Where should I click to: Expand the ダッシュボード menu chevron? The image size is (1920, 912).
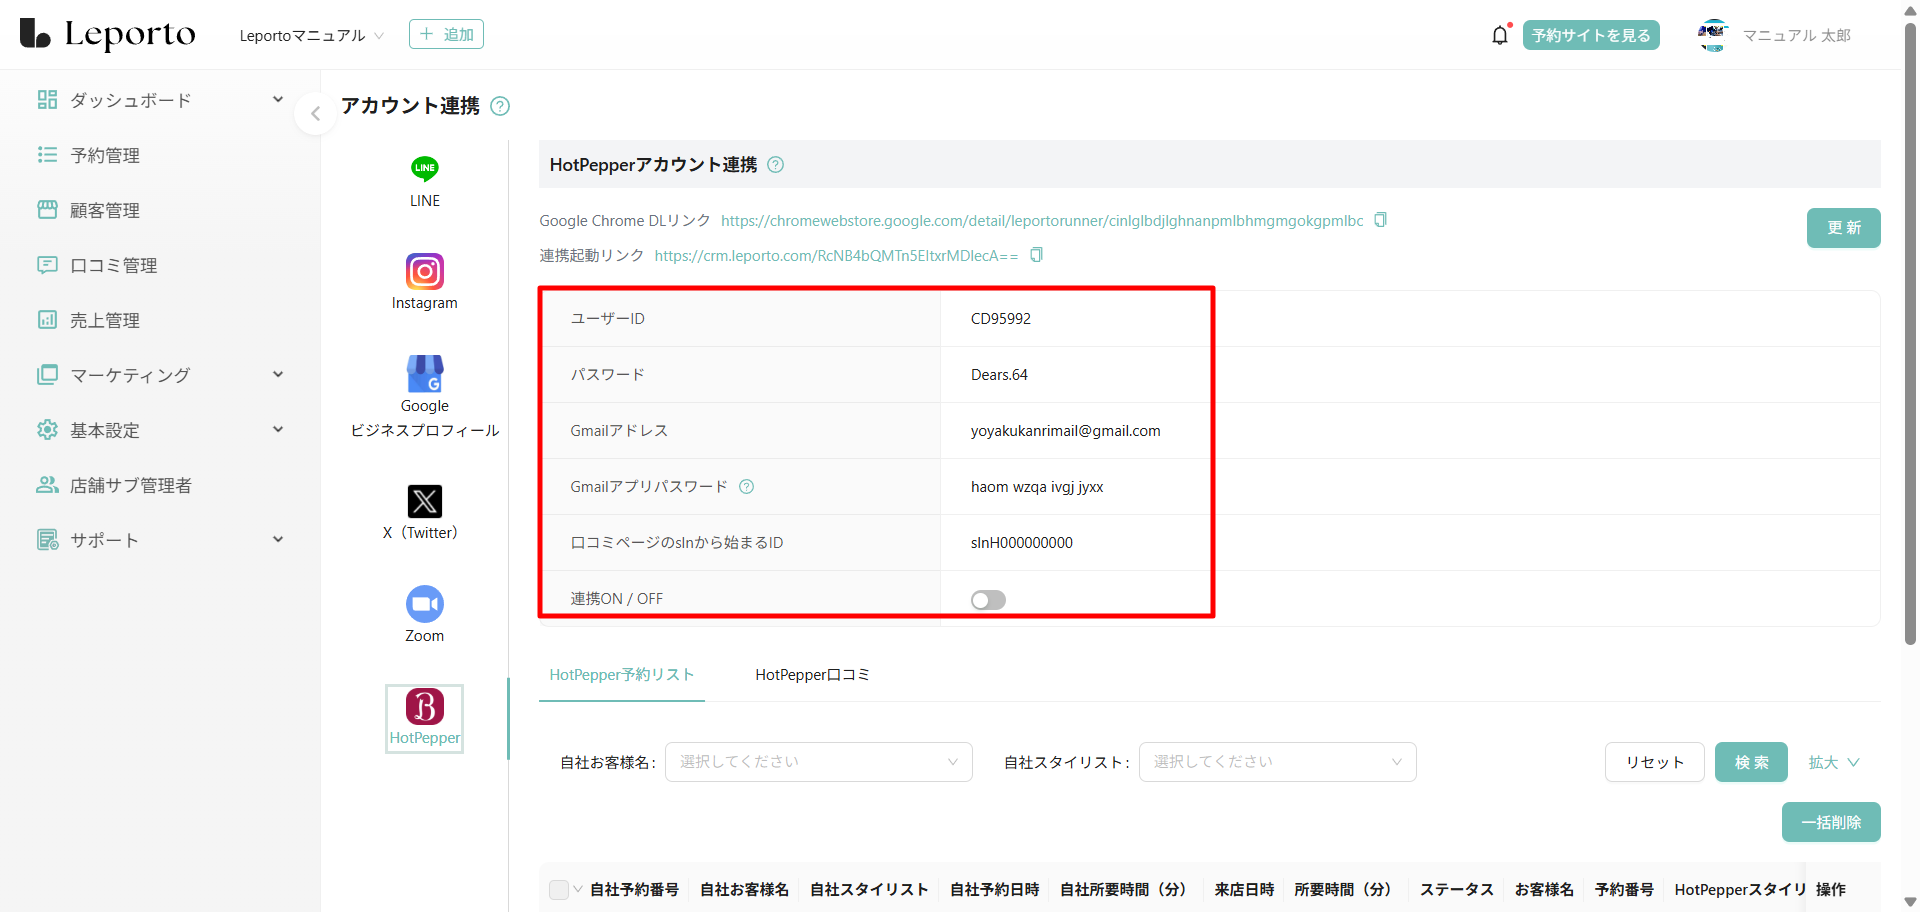coord(278,100)
